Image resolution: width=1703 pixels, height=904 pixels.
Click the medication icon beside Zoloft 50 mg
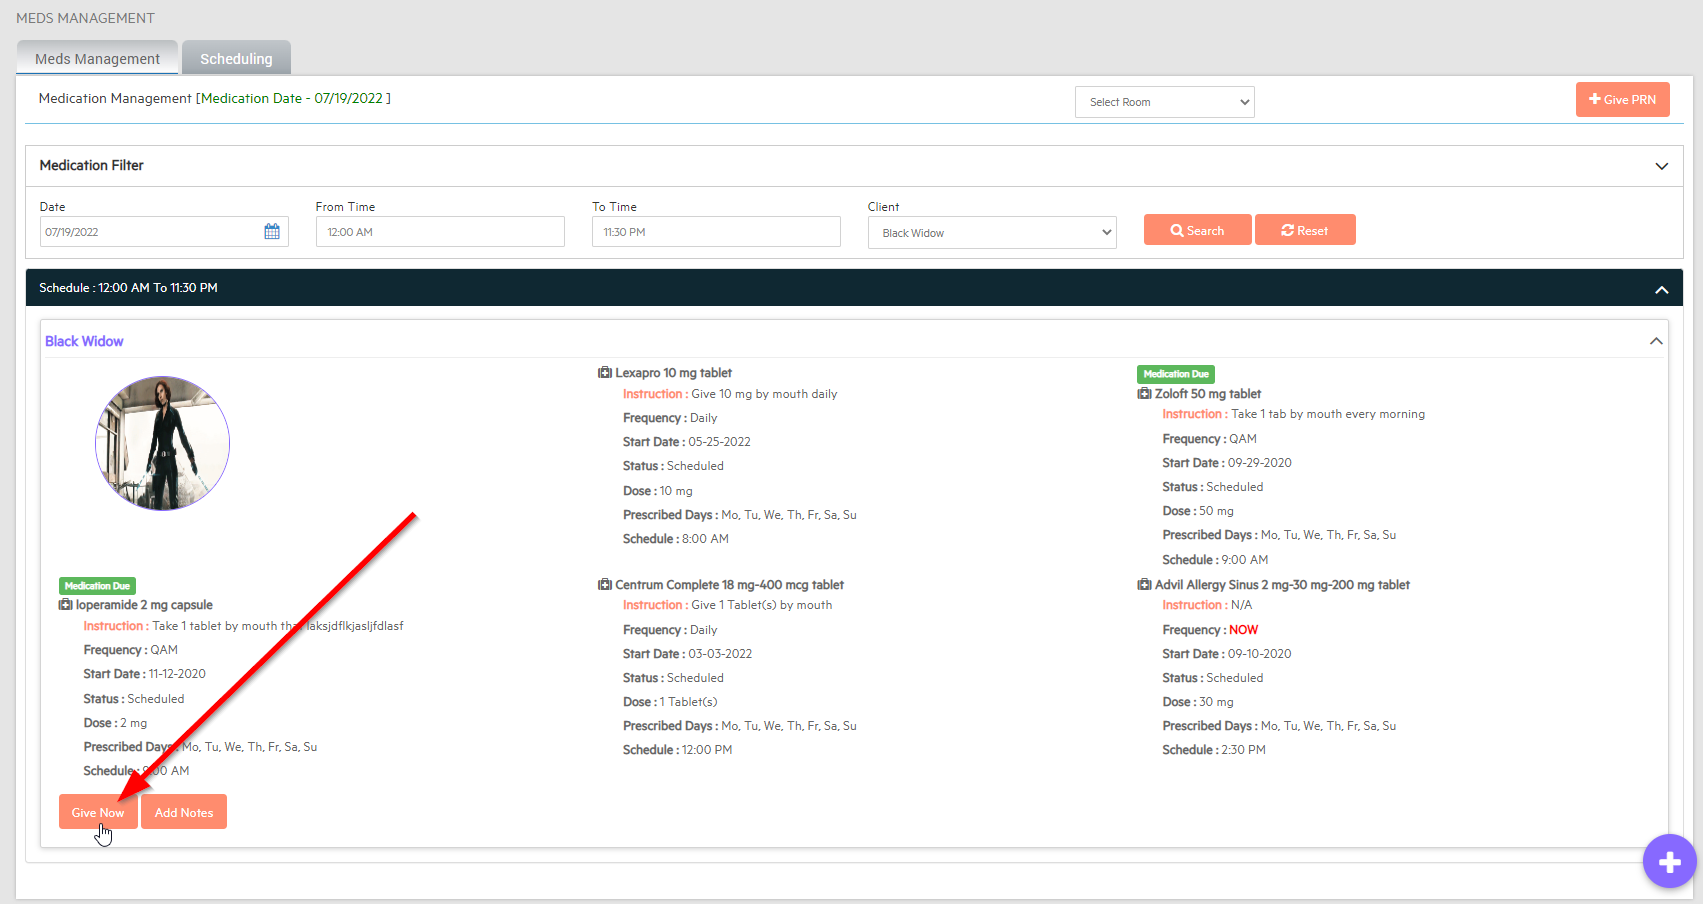[1144, 394]
